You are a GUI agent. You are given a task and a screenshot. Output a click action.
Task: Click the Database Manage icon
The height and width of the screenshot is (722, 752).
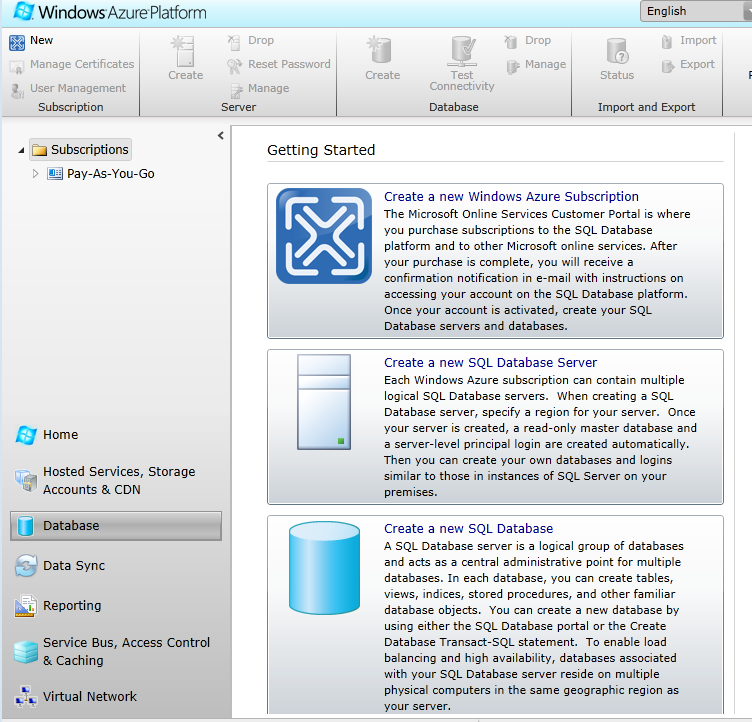[x=513, y=67]
